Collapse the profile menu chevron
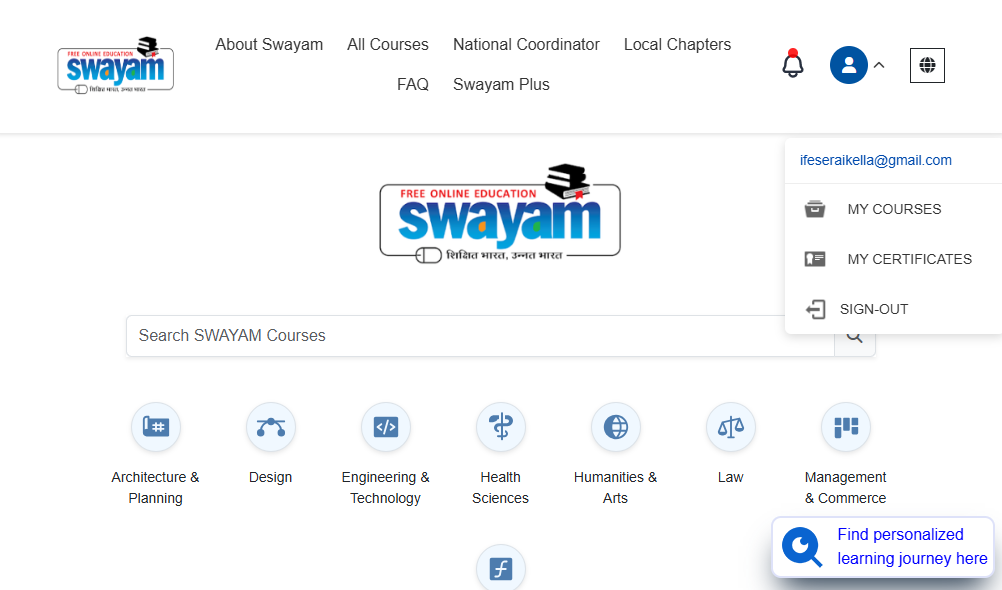 click(x=879, y=65)
